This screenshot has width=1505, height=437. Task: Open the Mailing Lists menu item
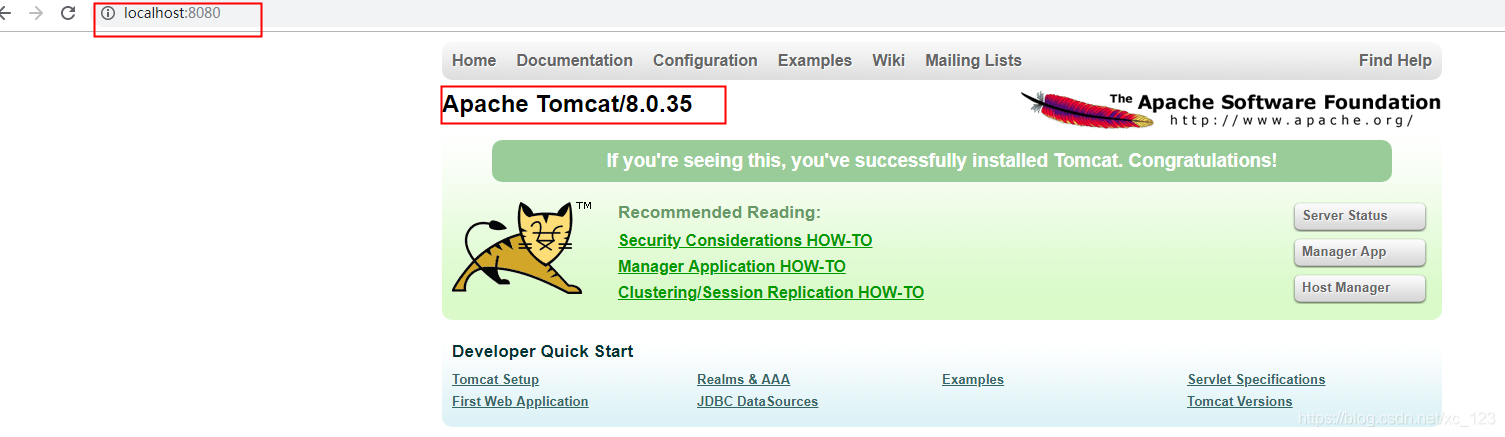coord(973,60)
